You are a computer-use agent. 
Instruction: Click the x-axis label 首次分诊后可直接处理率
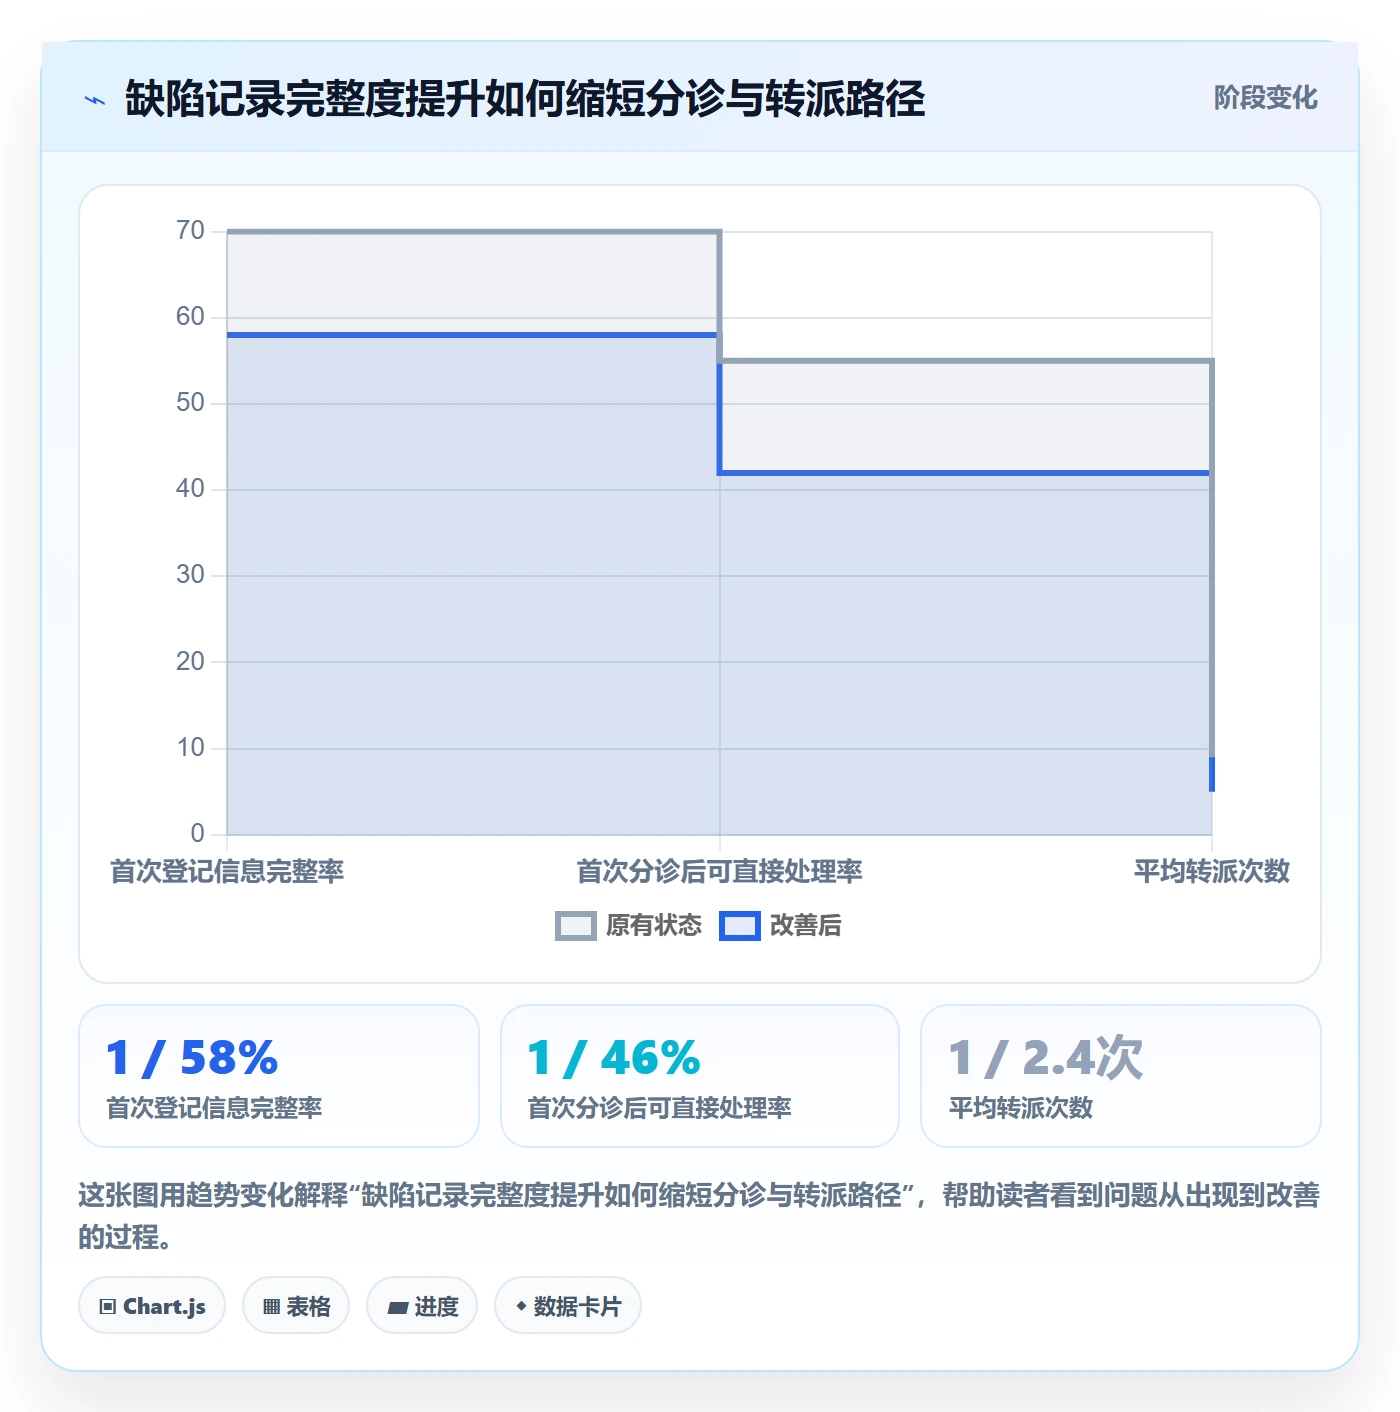coord(719,872)
